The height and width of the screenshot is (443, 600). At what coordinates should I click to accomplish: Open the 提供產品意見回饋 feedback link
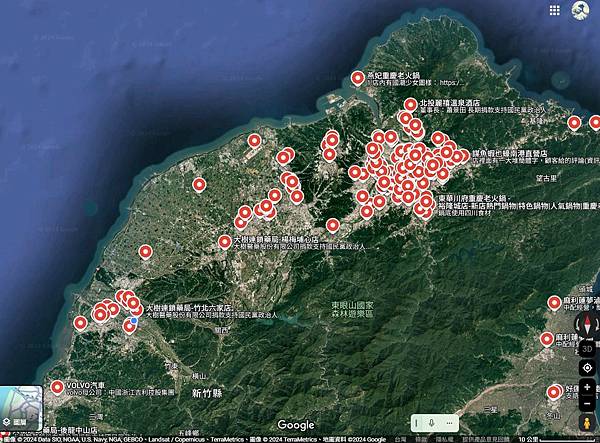pos(486,440)
